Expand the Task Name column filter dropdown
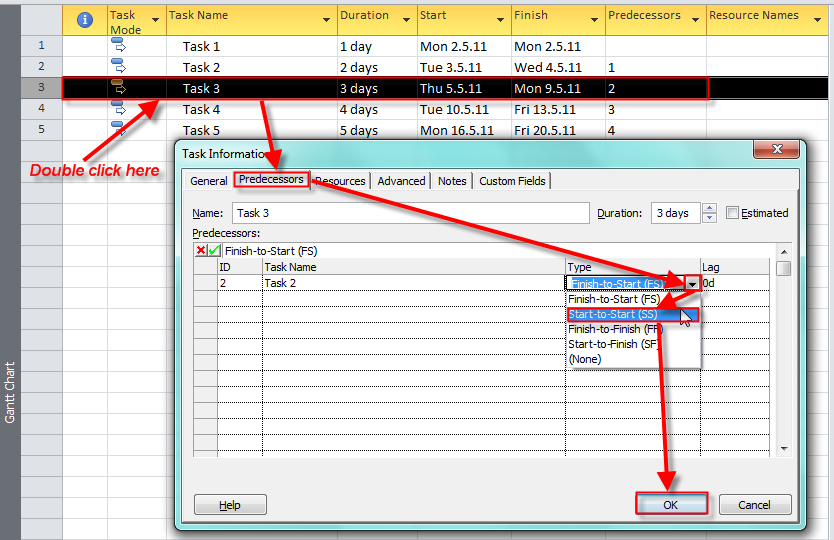The width and height of the screenshot is (834, 540). point(327,20)
